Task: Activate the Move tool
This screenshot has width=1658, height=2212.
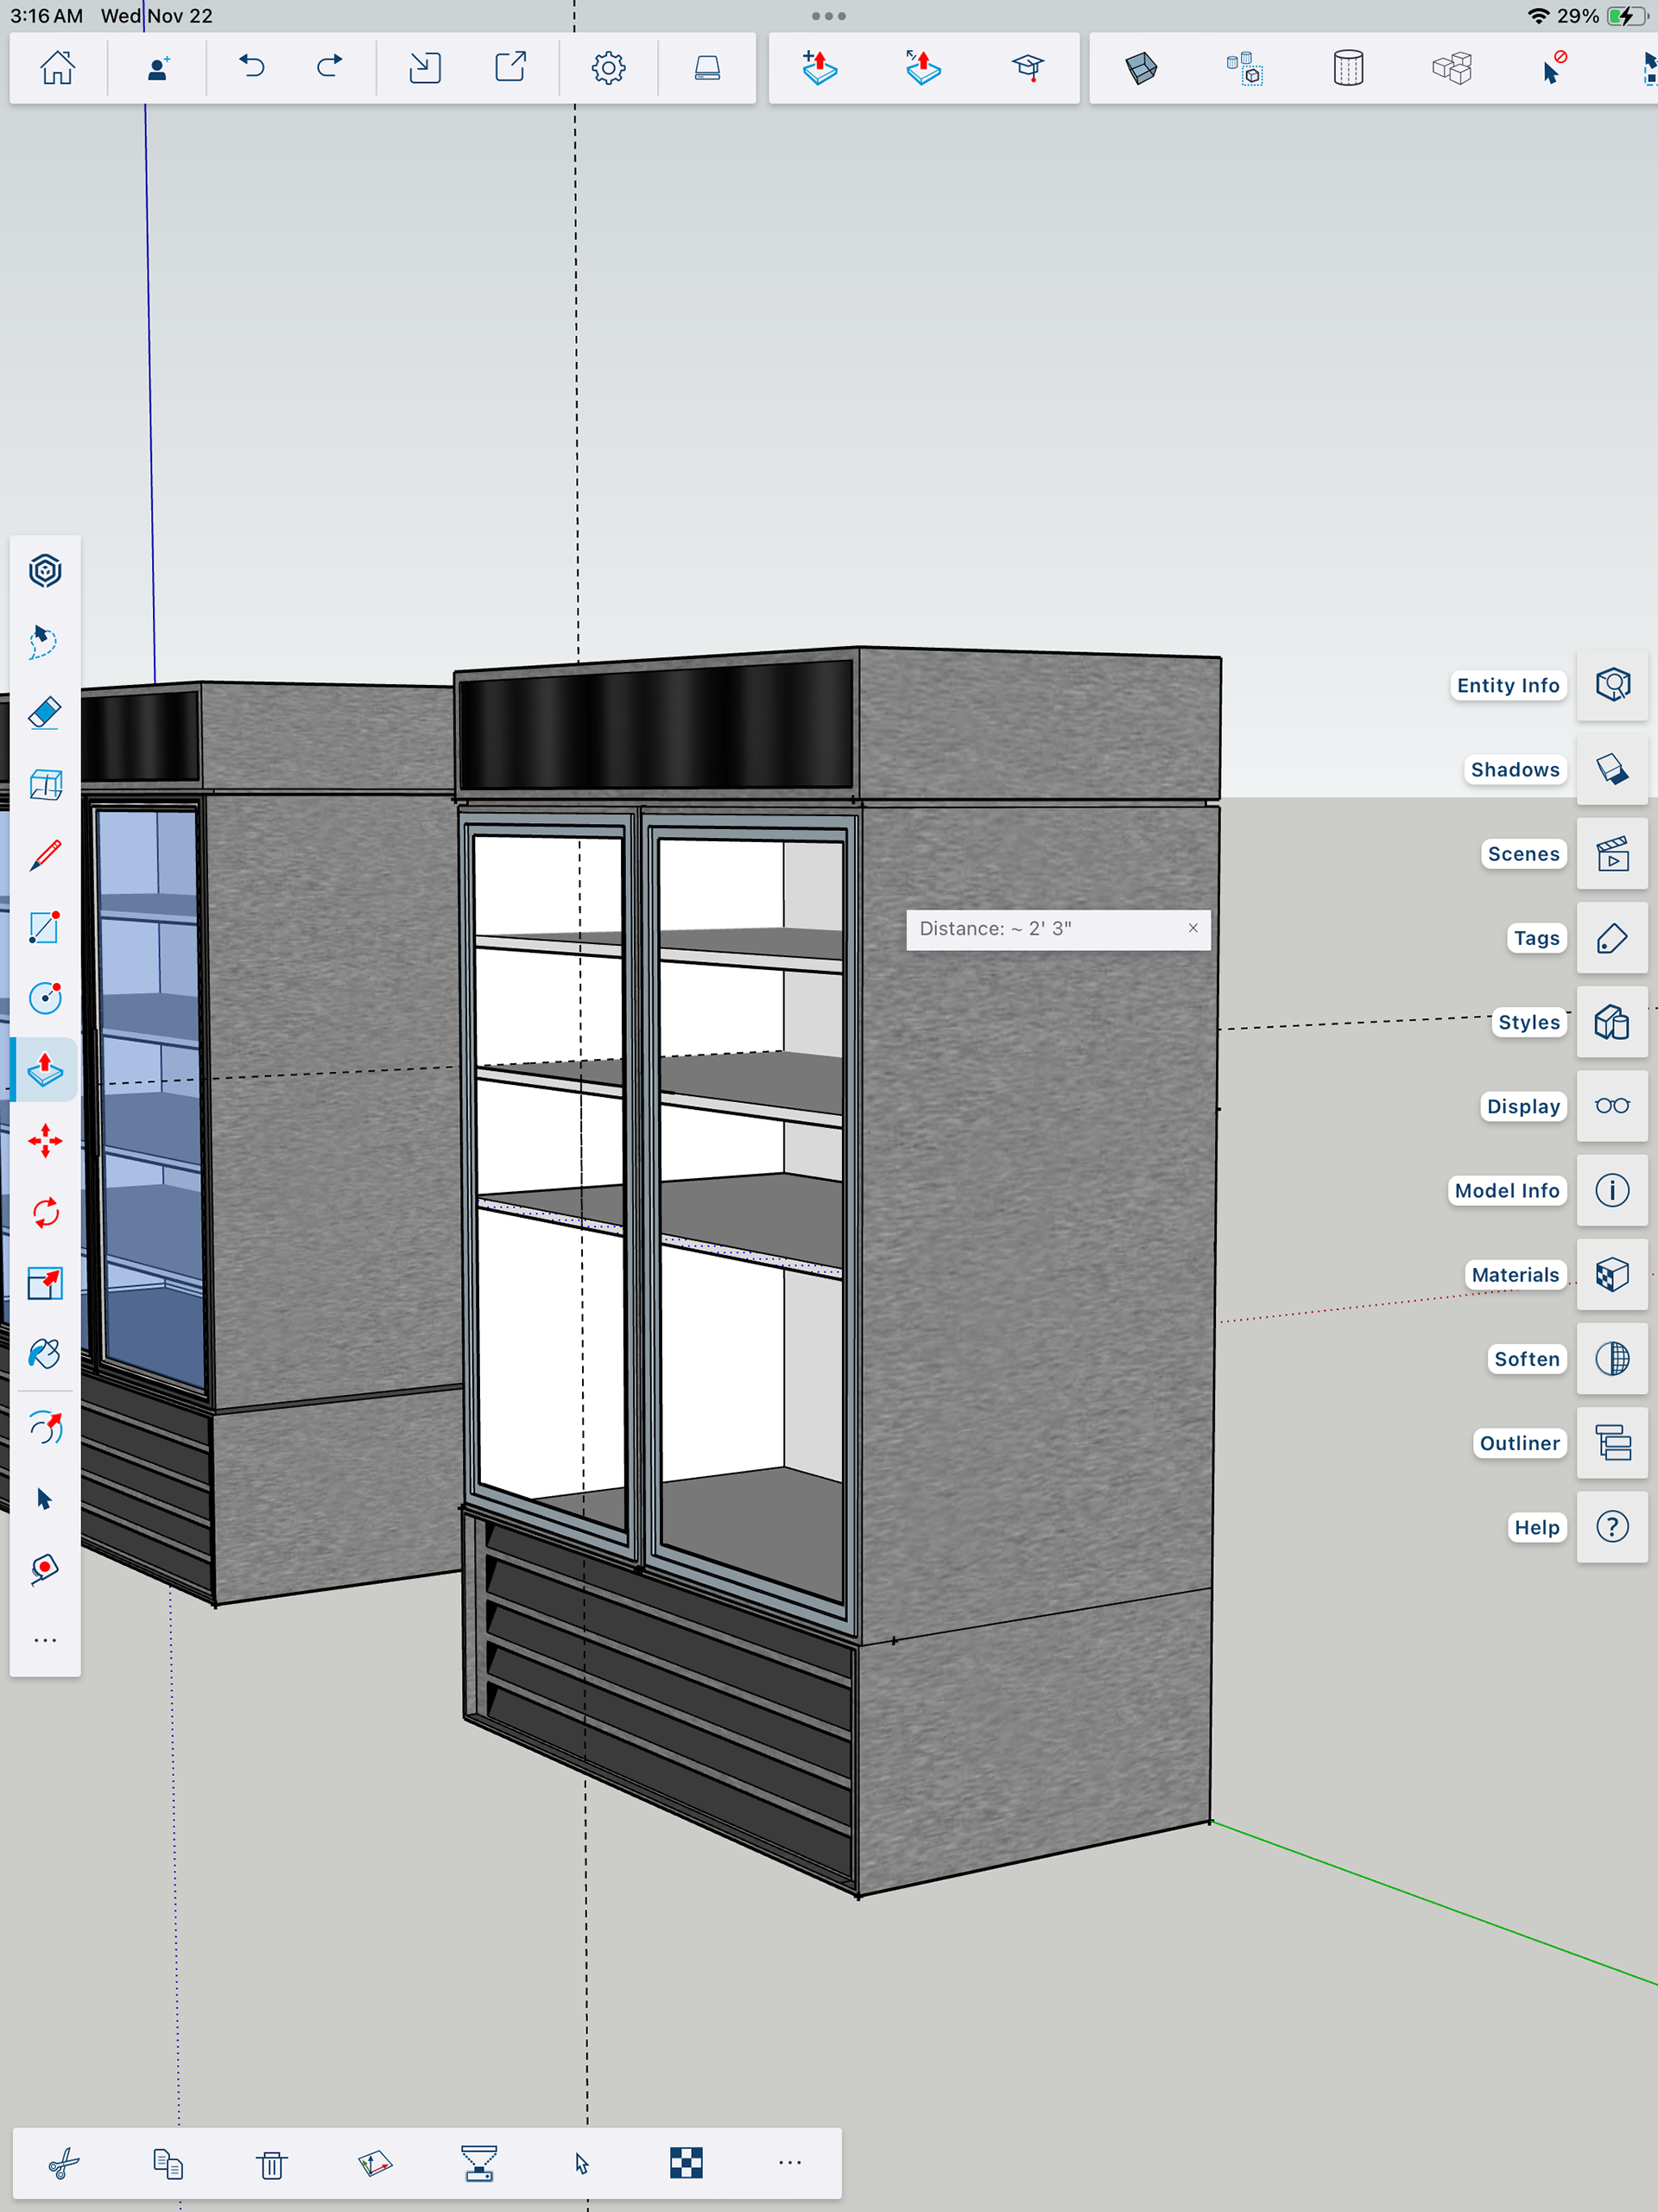Action: [45, 1141]
